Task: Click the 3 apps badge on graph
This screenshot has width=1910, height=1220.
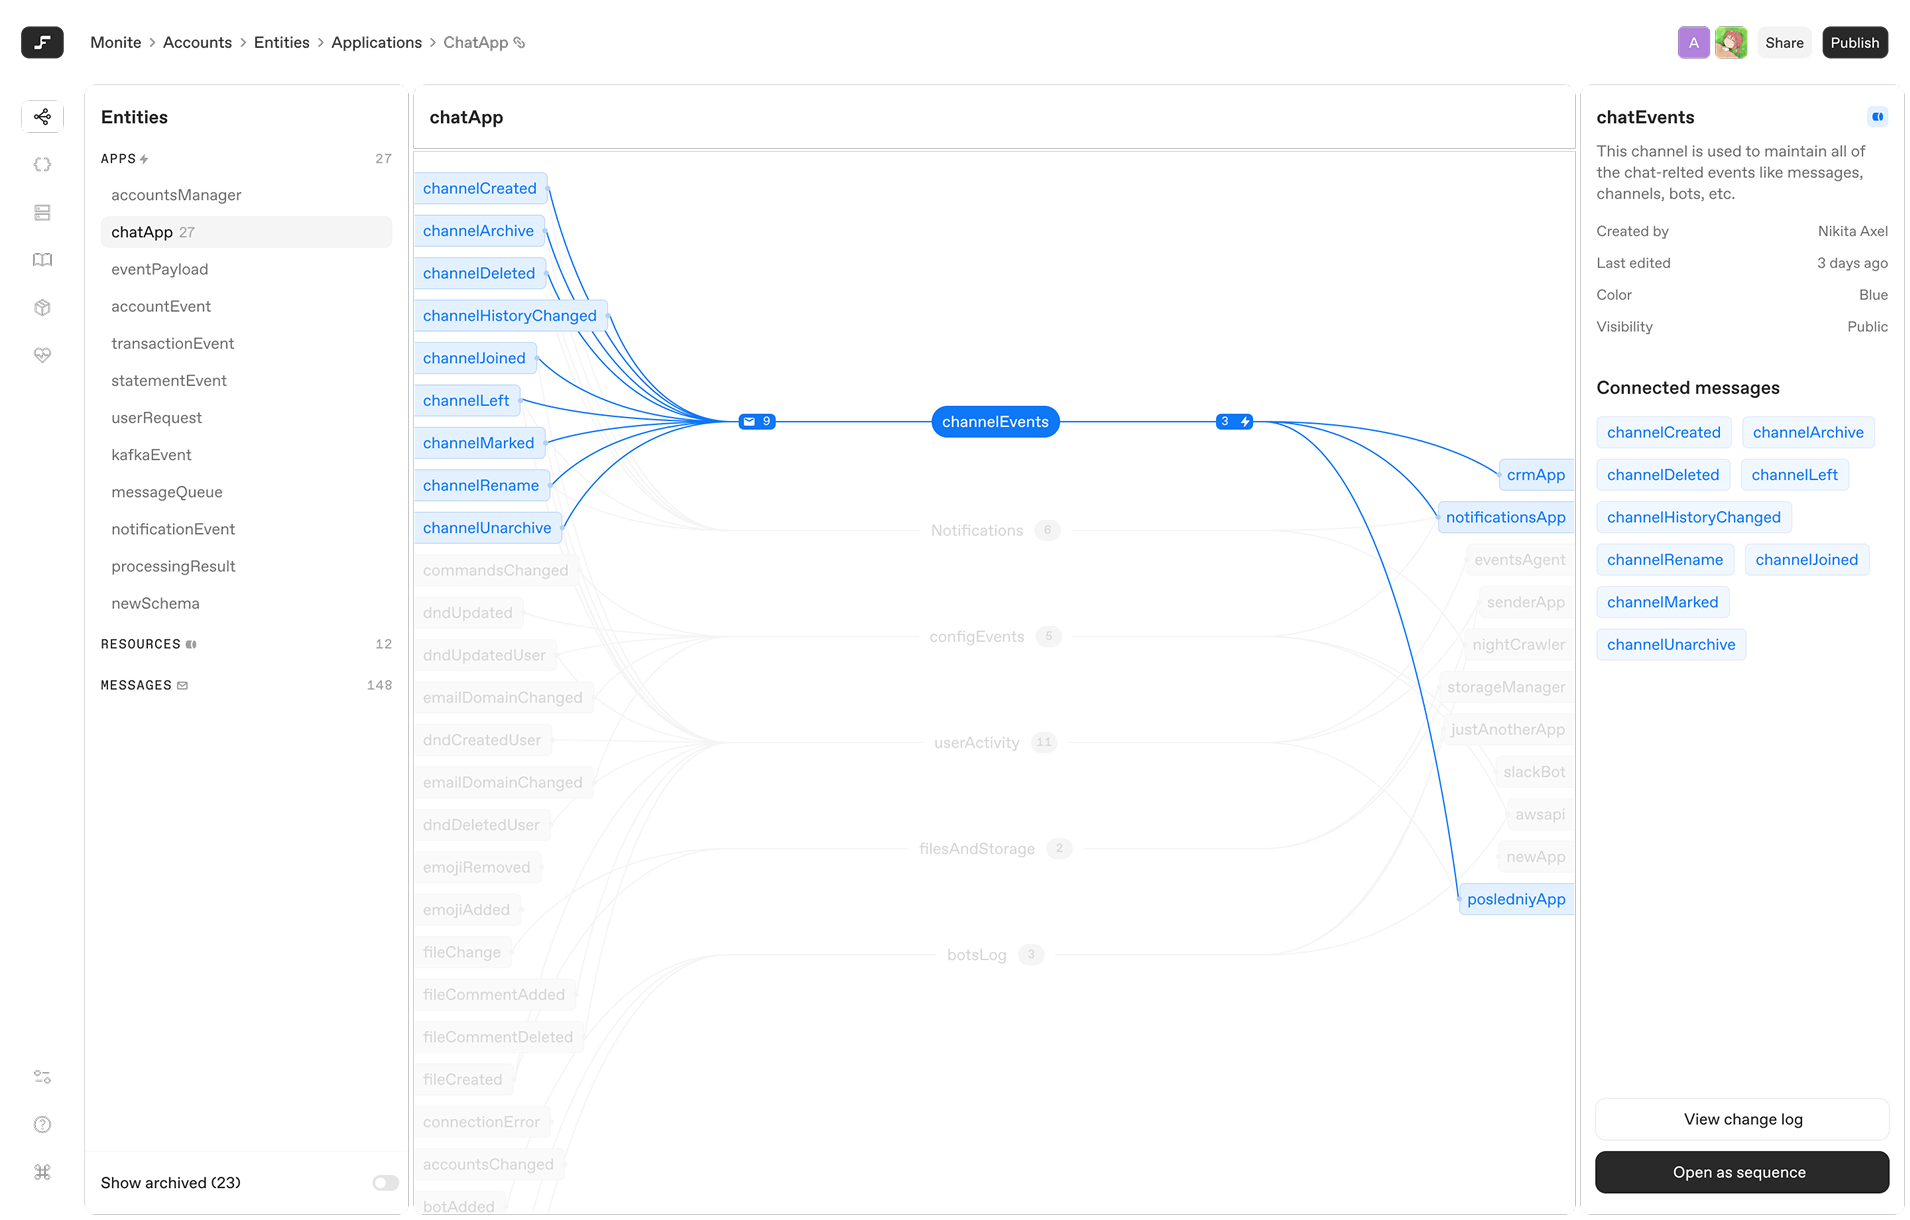Action: coord(1234,422)
